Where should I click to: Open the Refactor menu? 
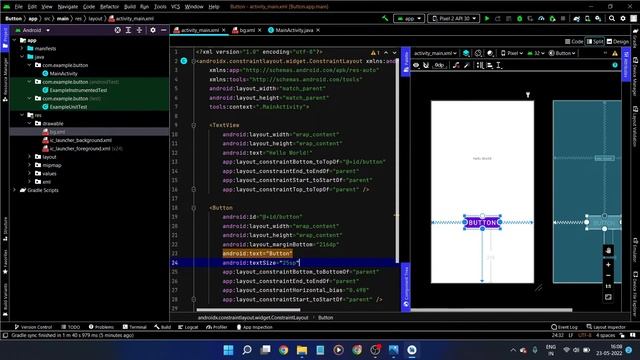[109, 7]
